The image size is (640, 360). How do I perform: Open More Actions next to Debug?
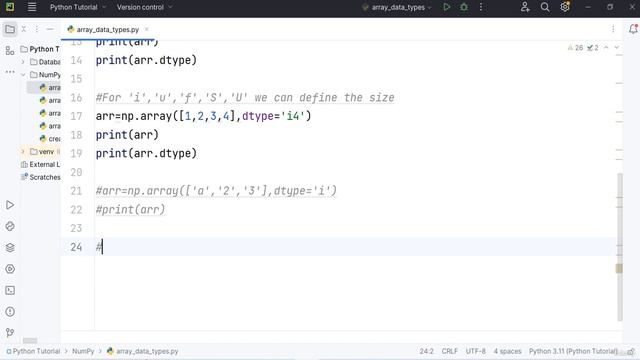tap(481, 7)
